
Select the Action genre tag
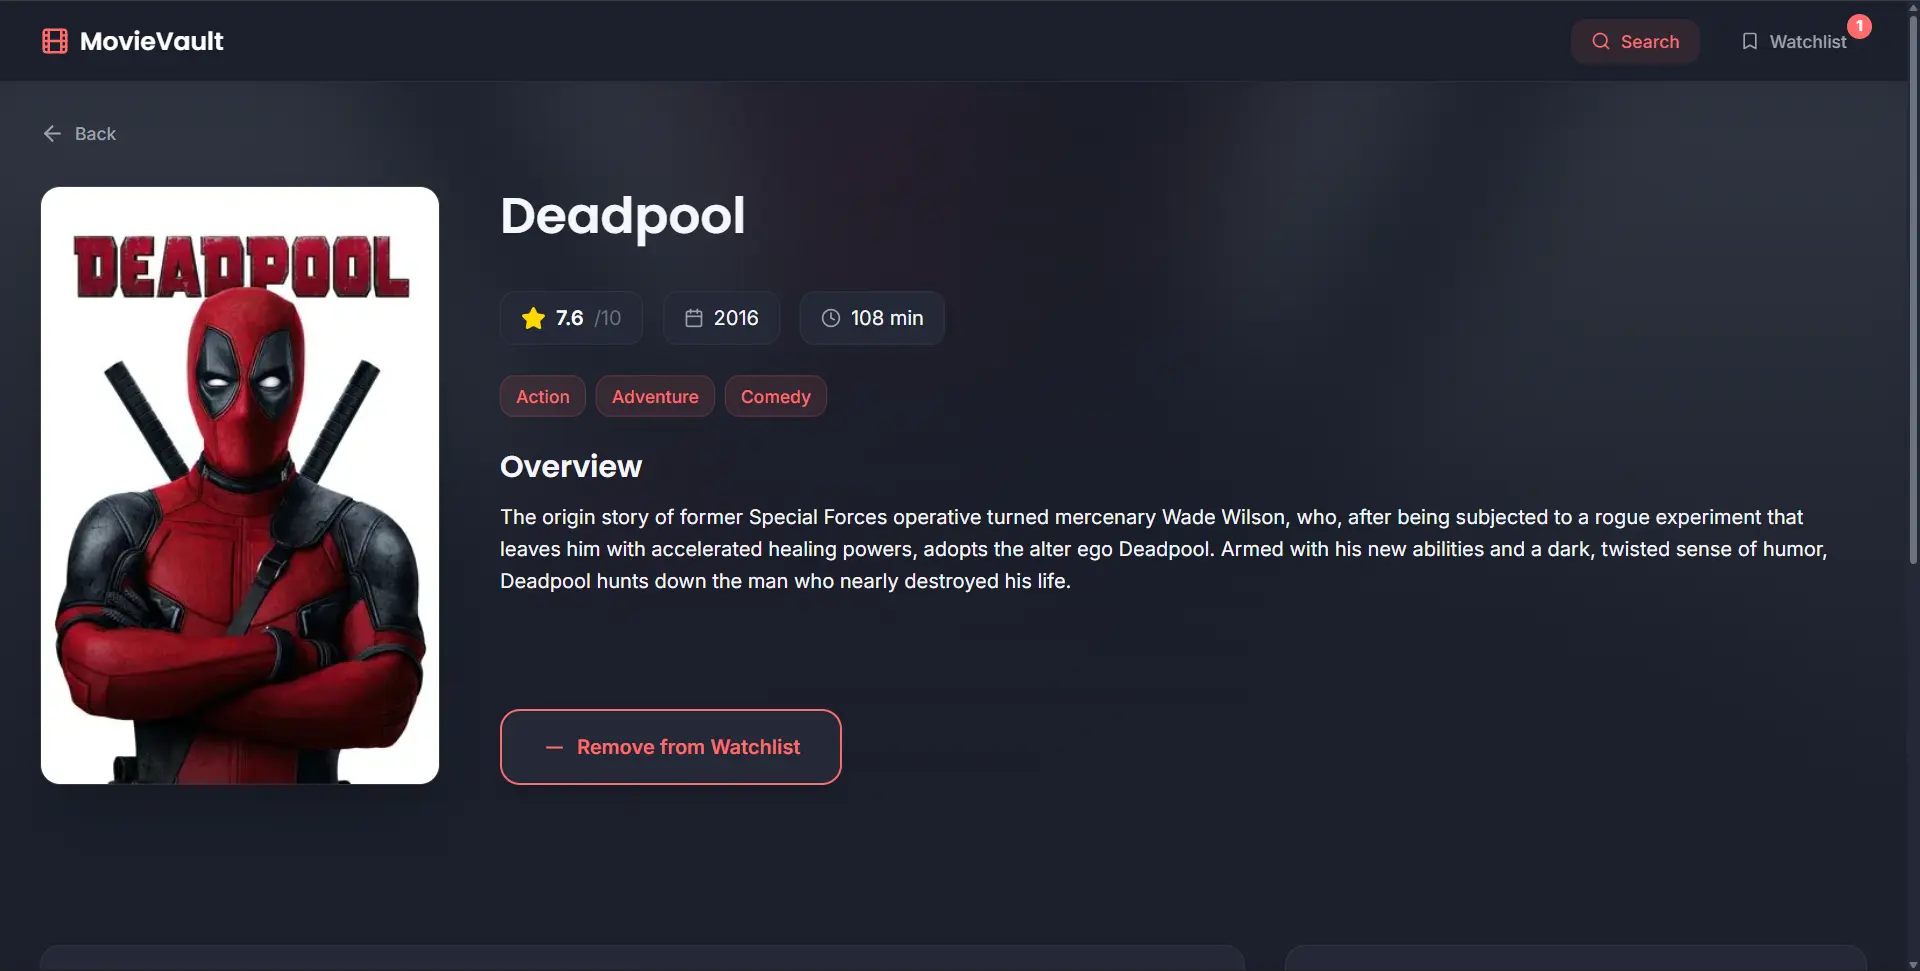[542, 397]
